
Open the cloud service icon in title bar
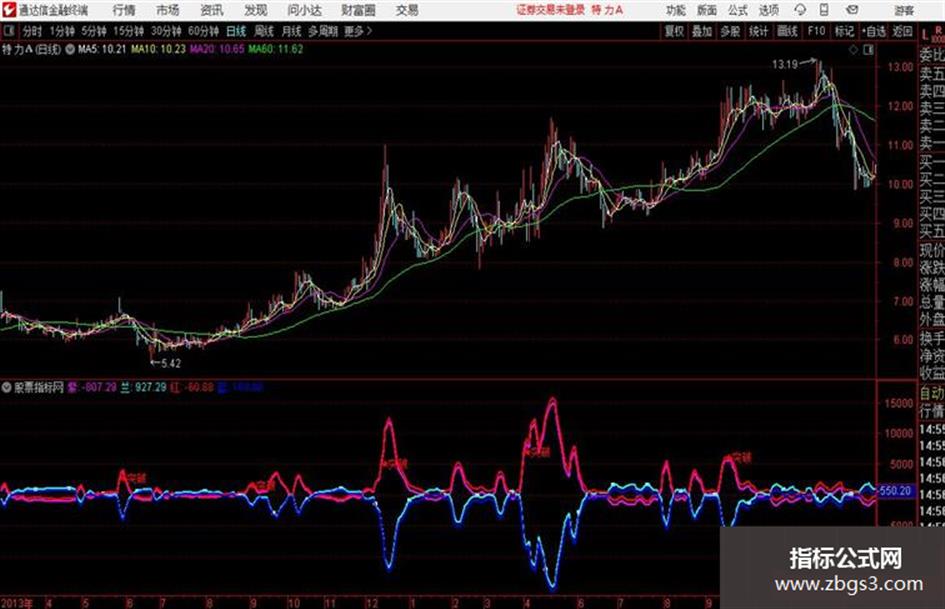click(x=800, y=10)
